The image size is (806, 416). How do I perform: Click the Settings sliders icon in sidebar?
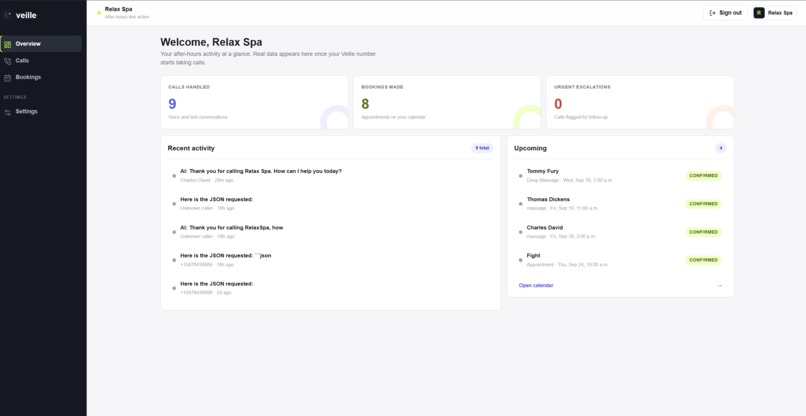7,112
